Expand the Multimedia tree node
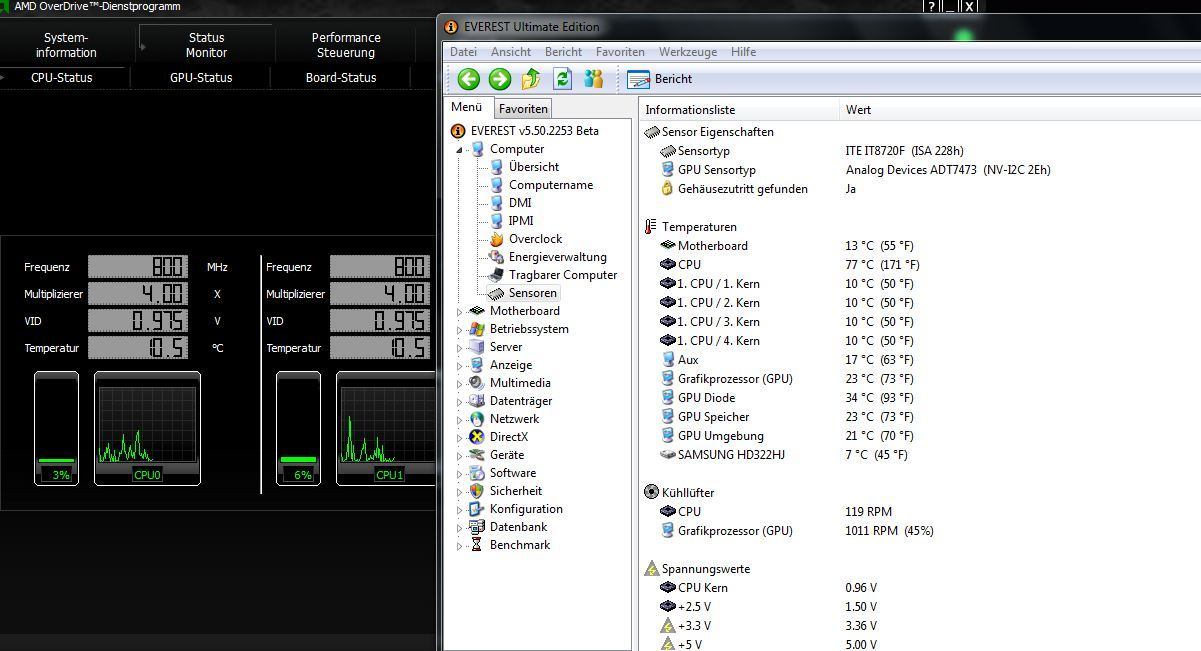The width and height of the screenshot is (1201, 651). (460, 384)
